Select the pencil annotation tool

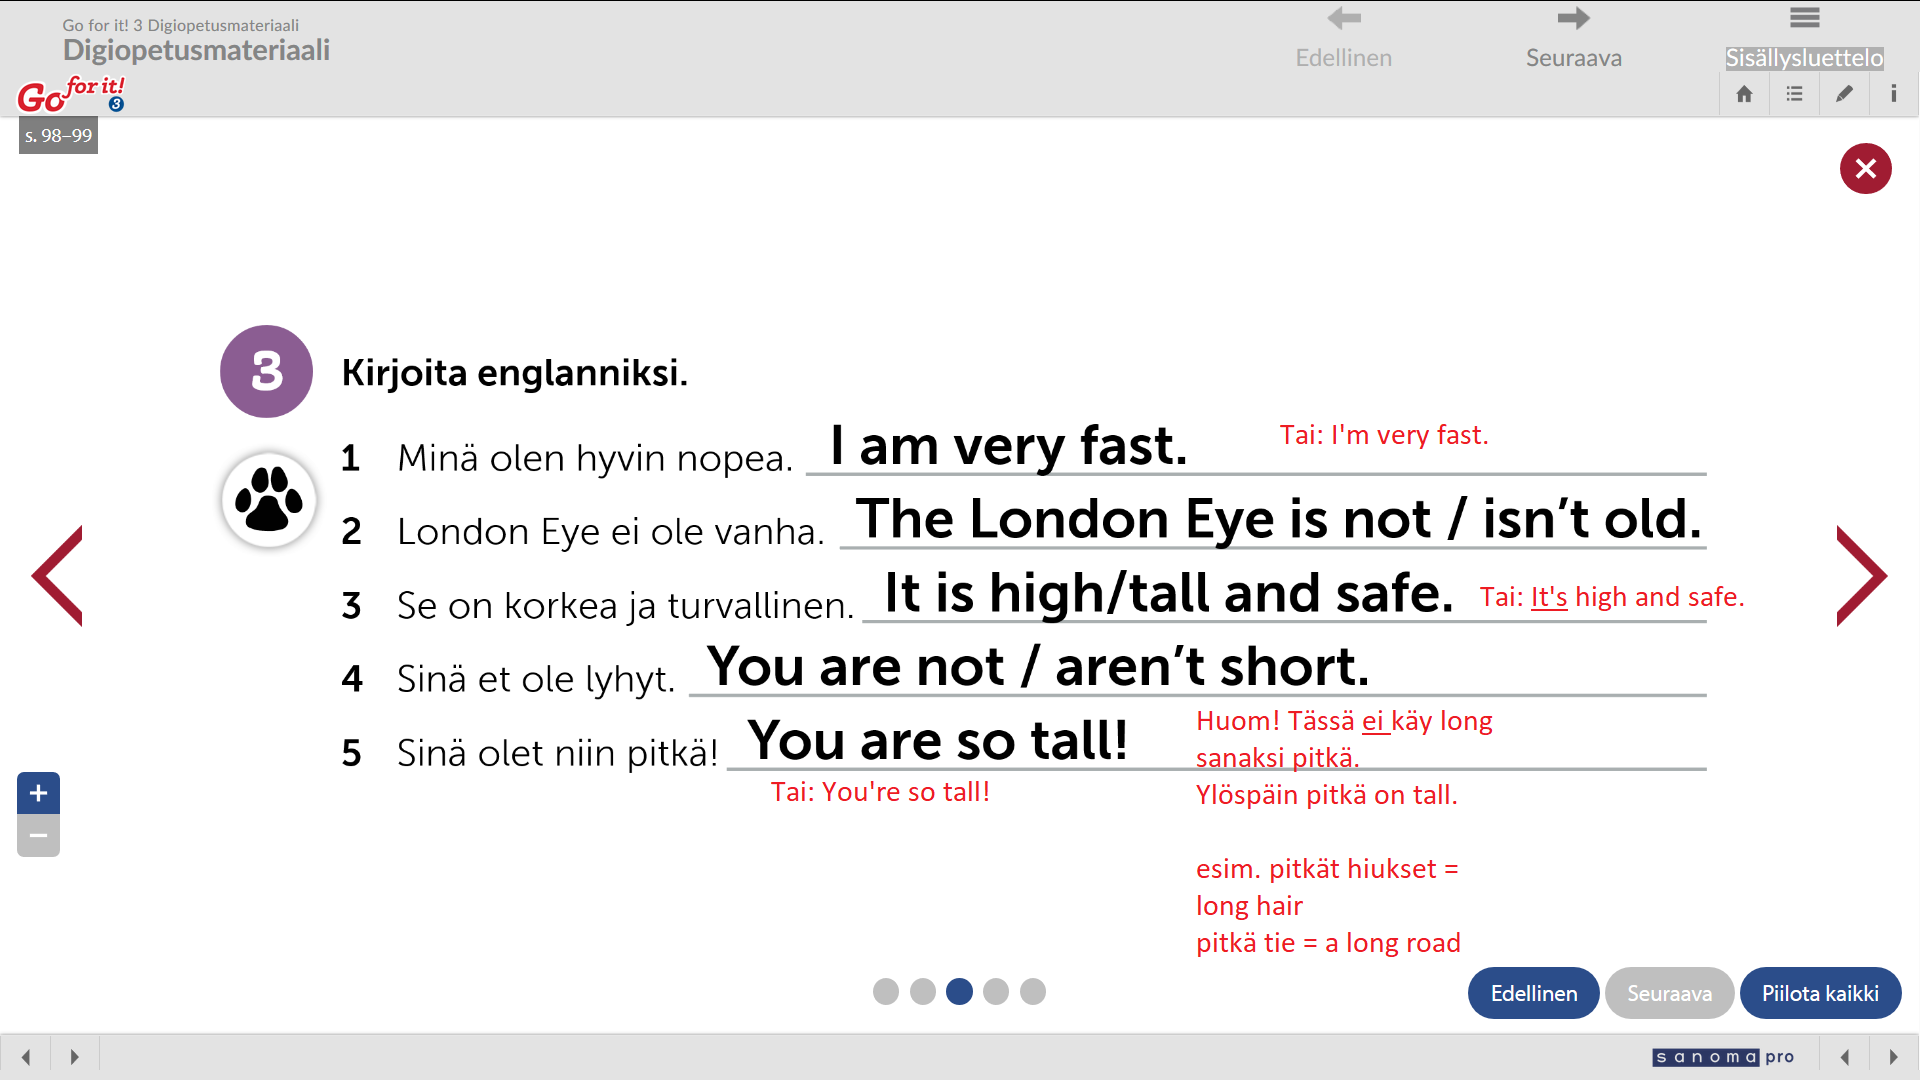(1844, 94)
